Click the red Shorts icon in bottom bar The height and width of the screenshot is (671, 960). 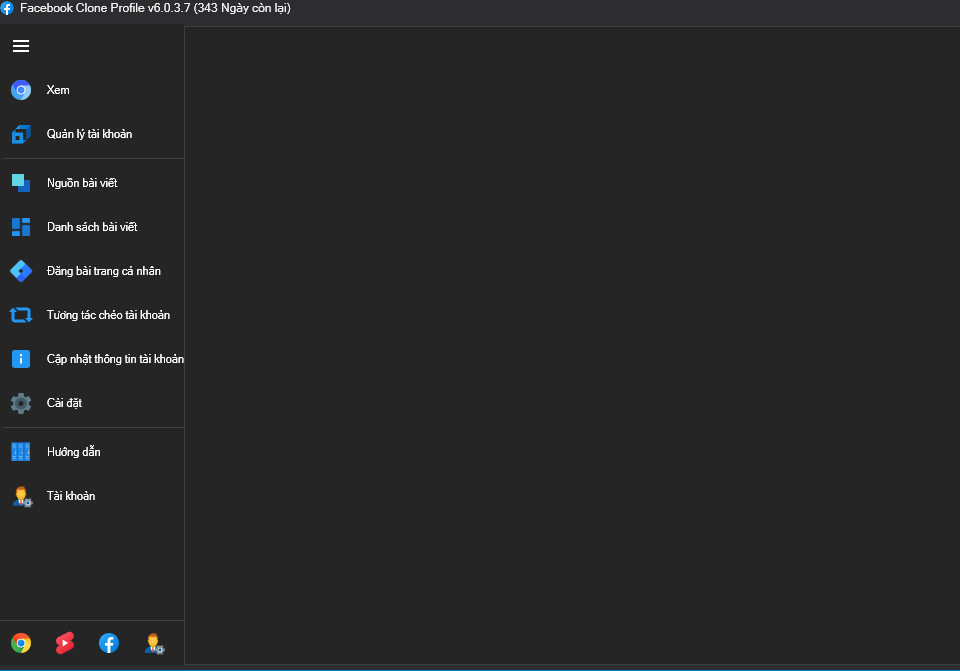click(x=65, y=643)
